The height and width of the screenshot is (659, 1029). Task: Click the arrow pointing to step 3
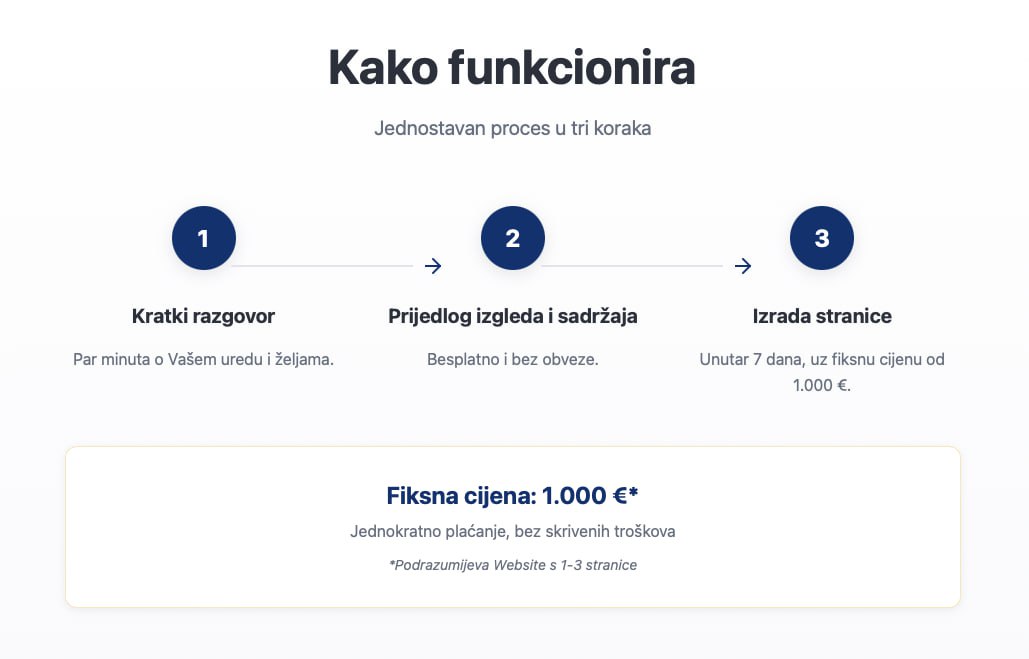[x=742, y=266]
